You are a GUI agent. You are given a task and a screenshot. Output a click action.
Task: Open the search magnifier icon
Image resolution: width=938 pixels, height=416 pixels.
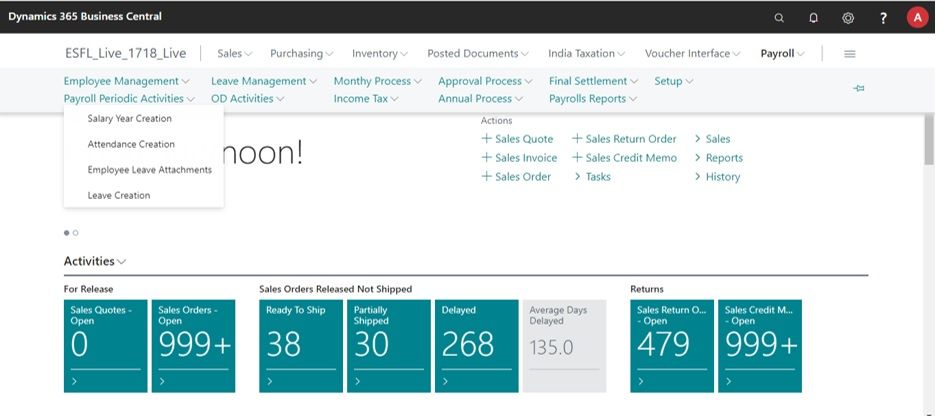(x=779, y=17)
